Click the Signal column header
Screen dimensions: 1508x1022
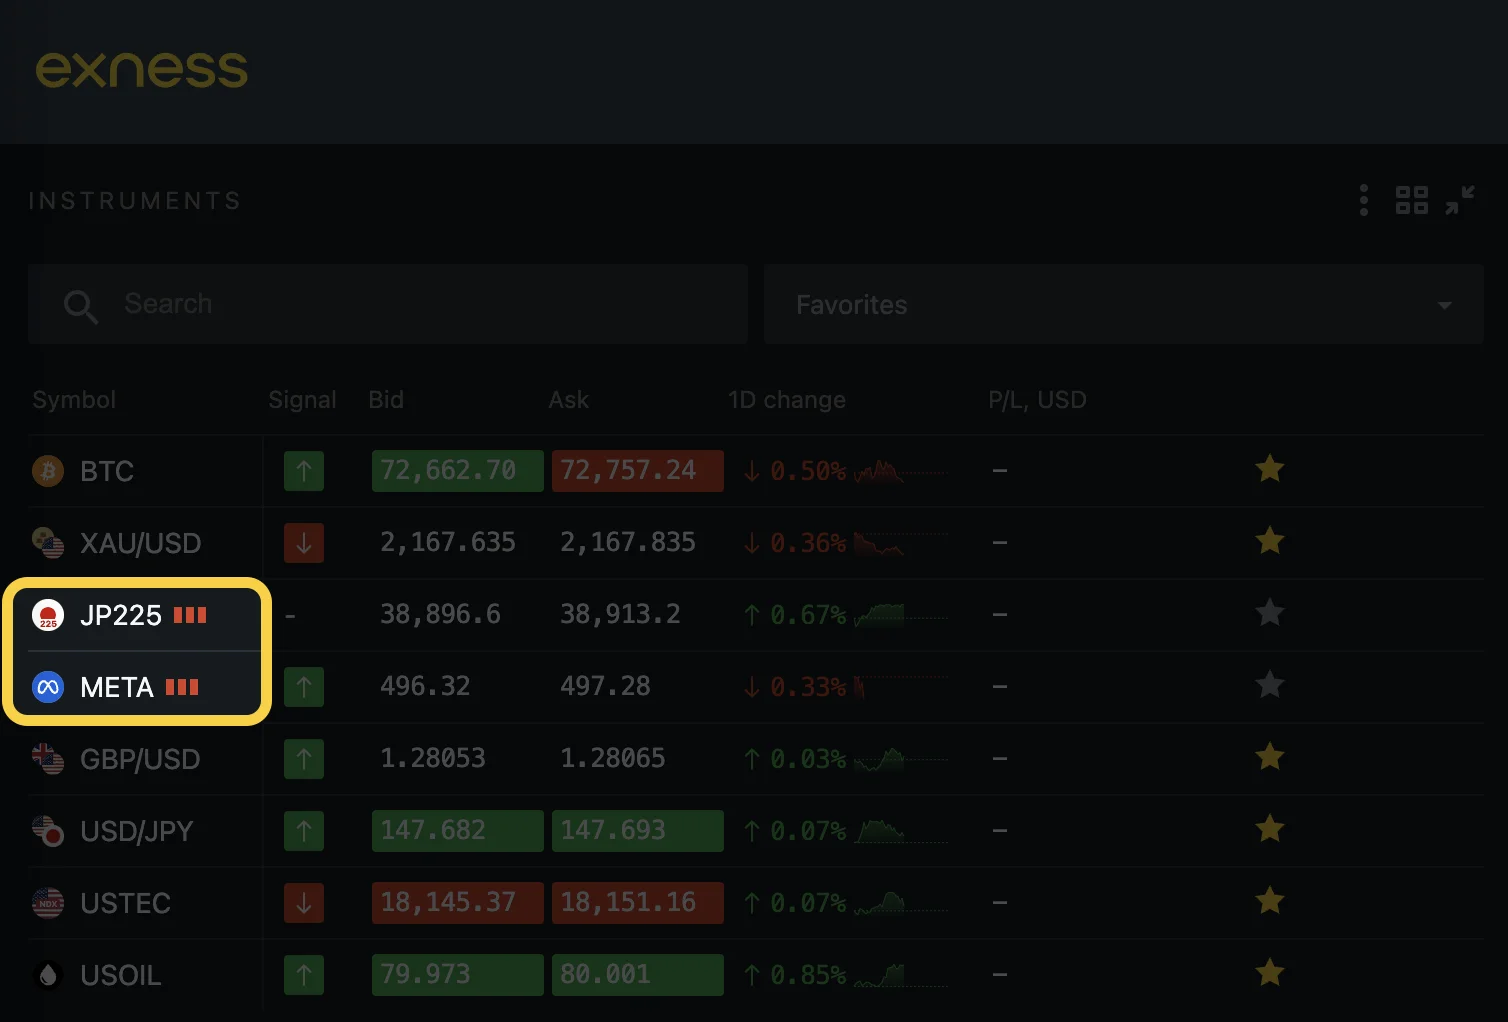tap(302, 400)
